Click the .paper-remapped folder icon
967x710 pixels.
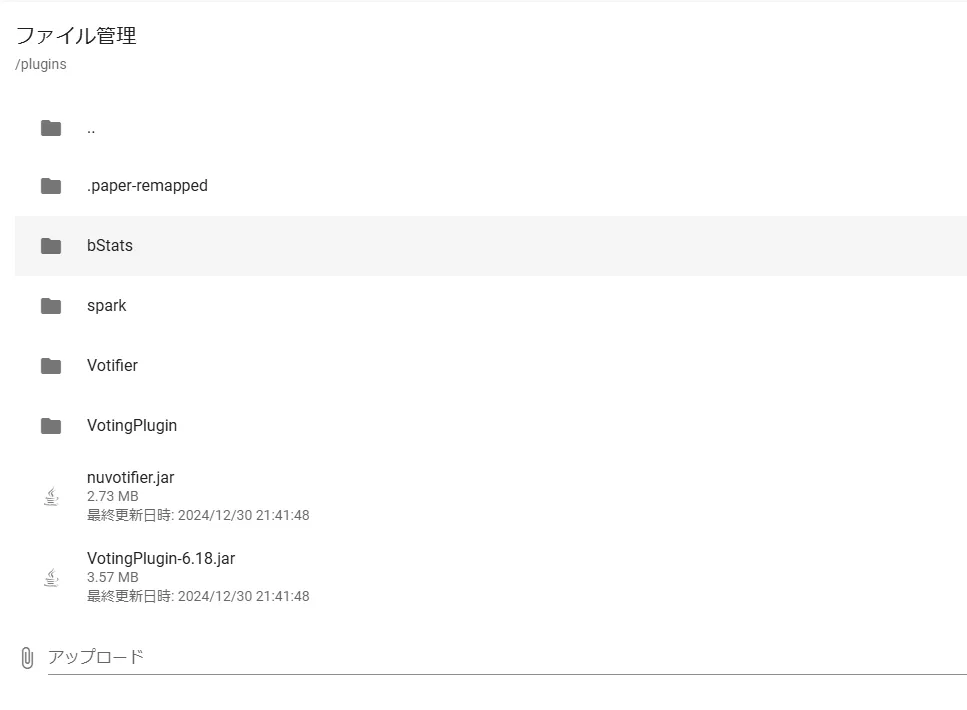tap(51, 186)
